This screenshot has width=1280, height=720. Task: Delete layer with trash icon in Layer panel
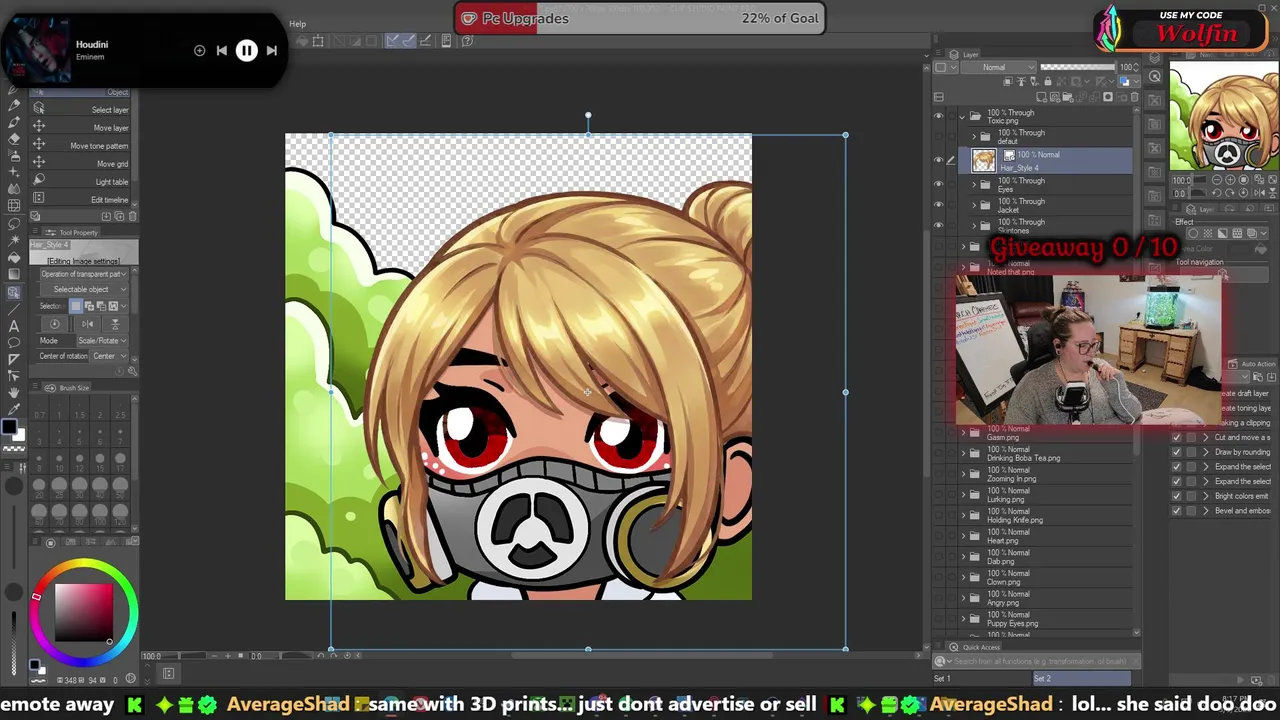point(1134,97)
